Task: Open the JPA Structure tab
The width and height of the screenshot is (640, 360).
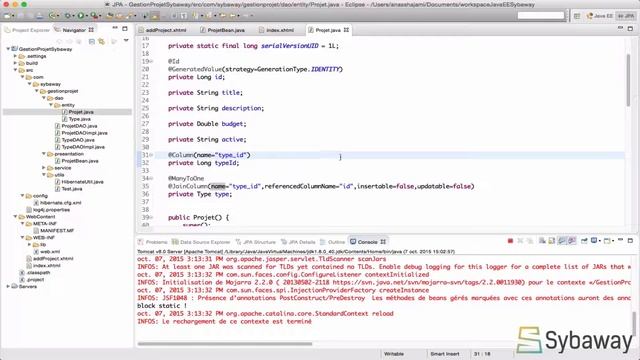Action: pyautogui.click(x=256, y=242)
